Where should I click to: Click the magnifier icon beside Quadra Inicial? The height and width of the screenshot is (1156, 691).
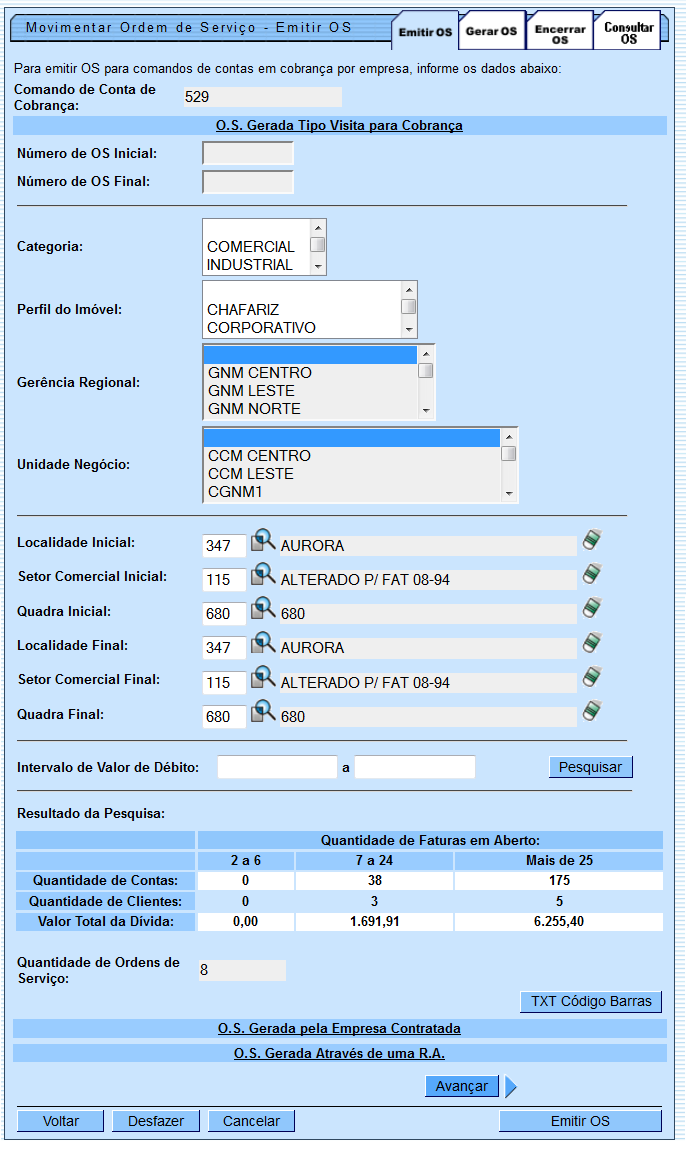262,609
